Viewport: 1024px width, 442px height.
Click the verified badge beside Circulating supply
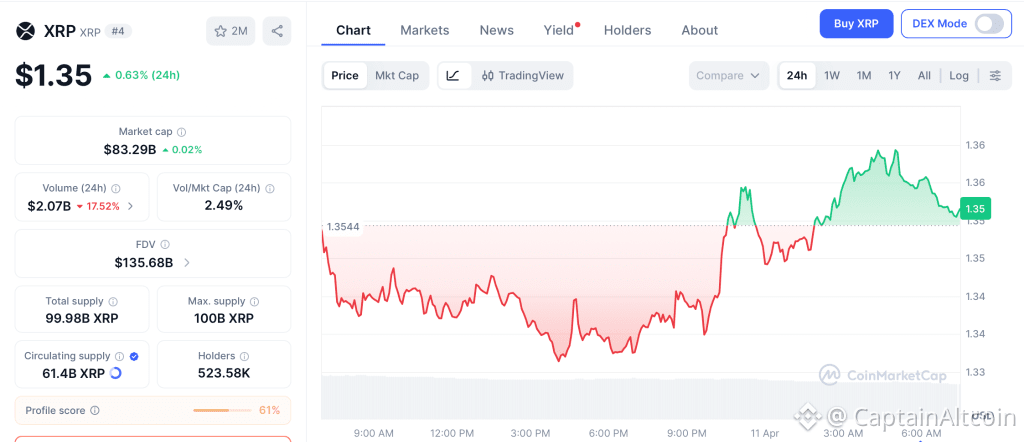[134, 356]
